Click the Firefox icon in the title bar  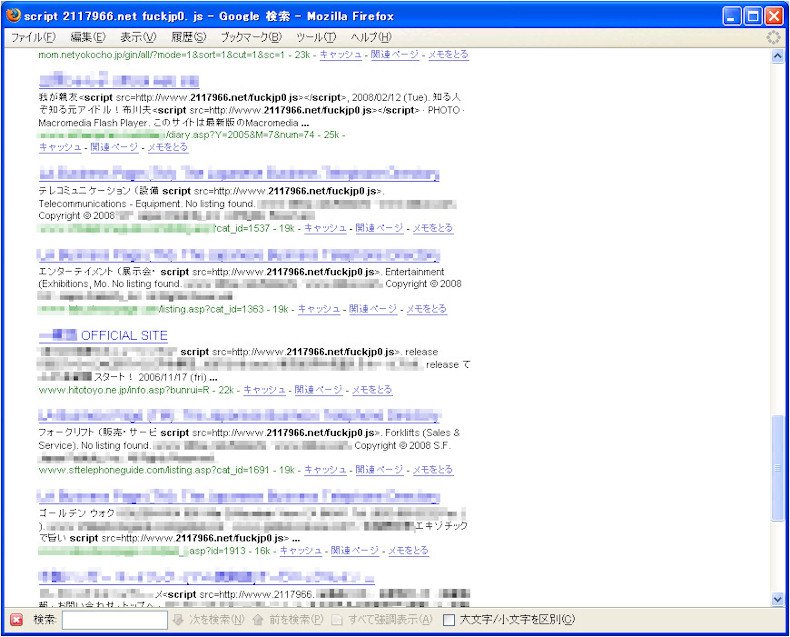pyautogui.click(x=13, y=16)
